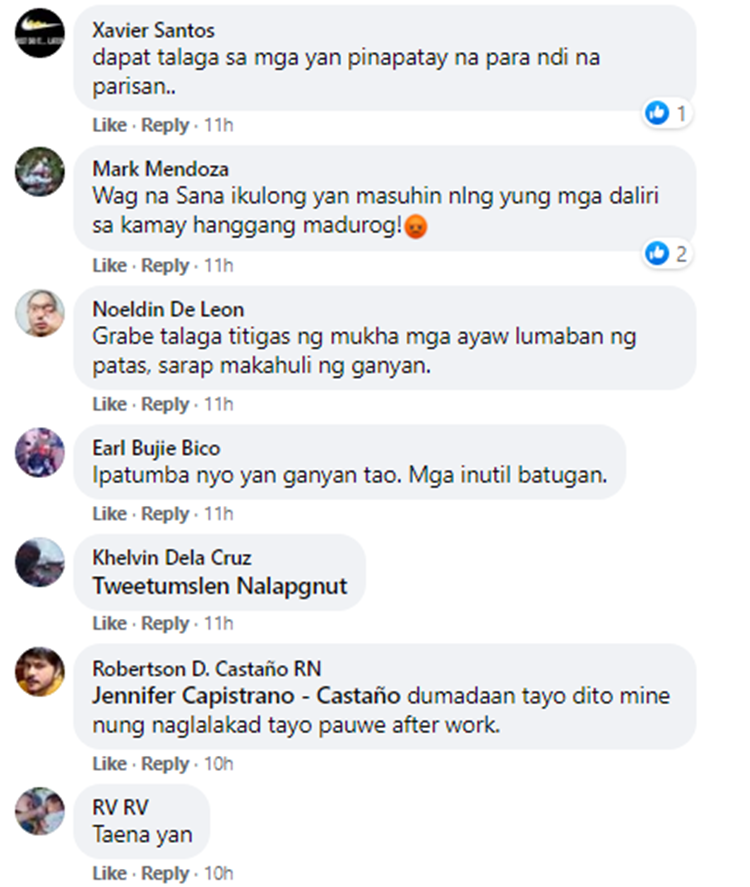Open Mark Mendoza's avatar image
750x887 pixels.
point(40,172)
